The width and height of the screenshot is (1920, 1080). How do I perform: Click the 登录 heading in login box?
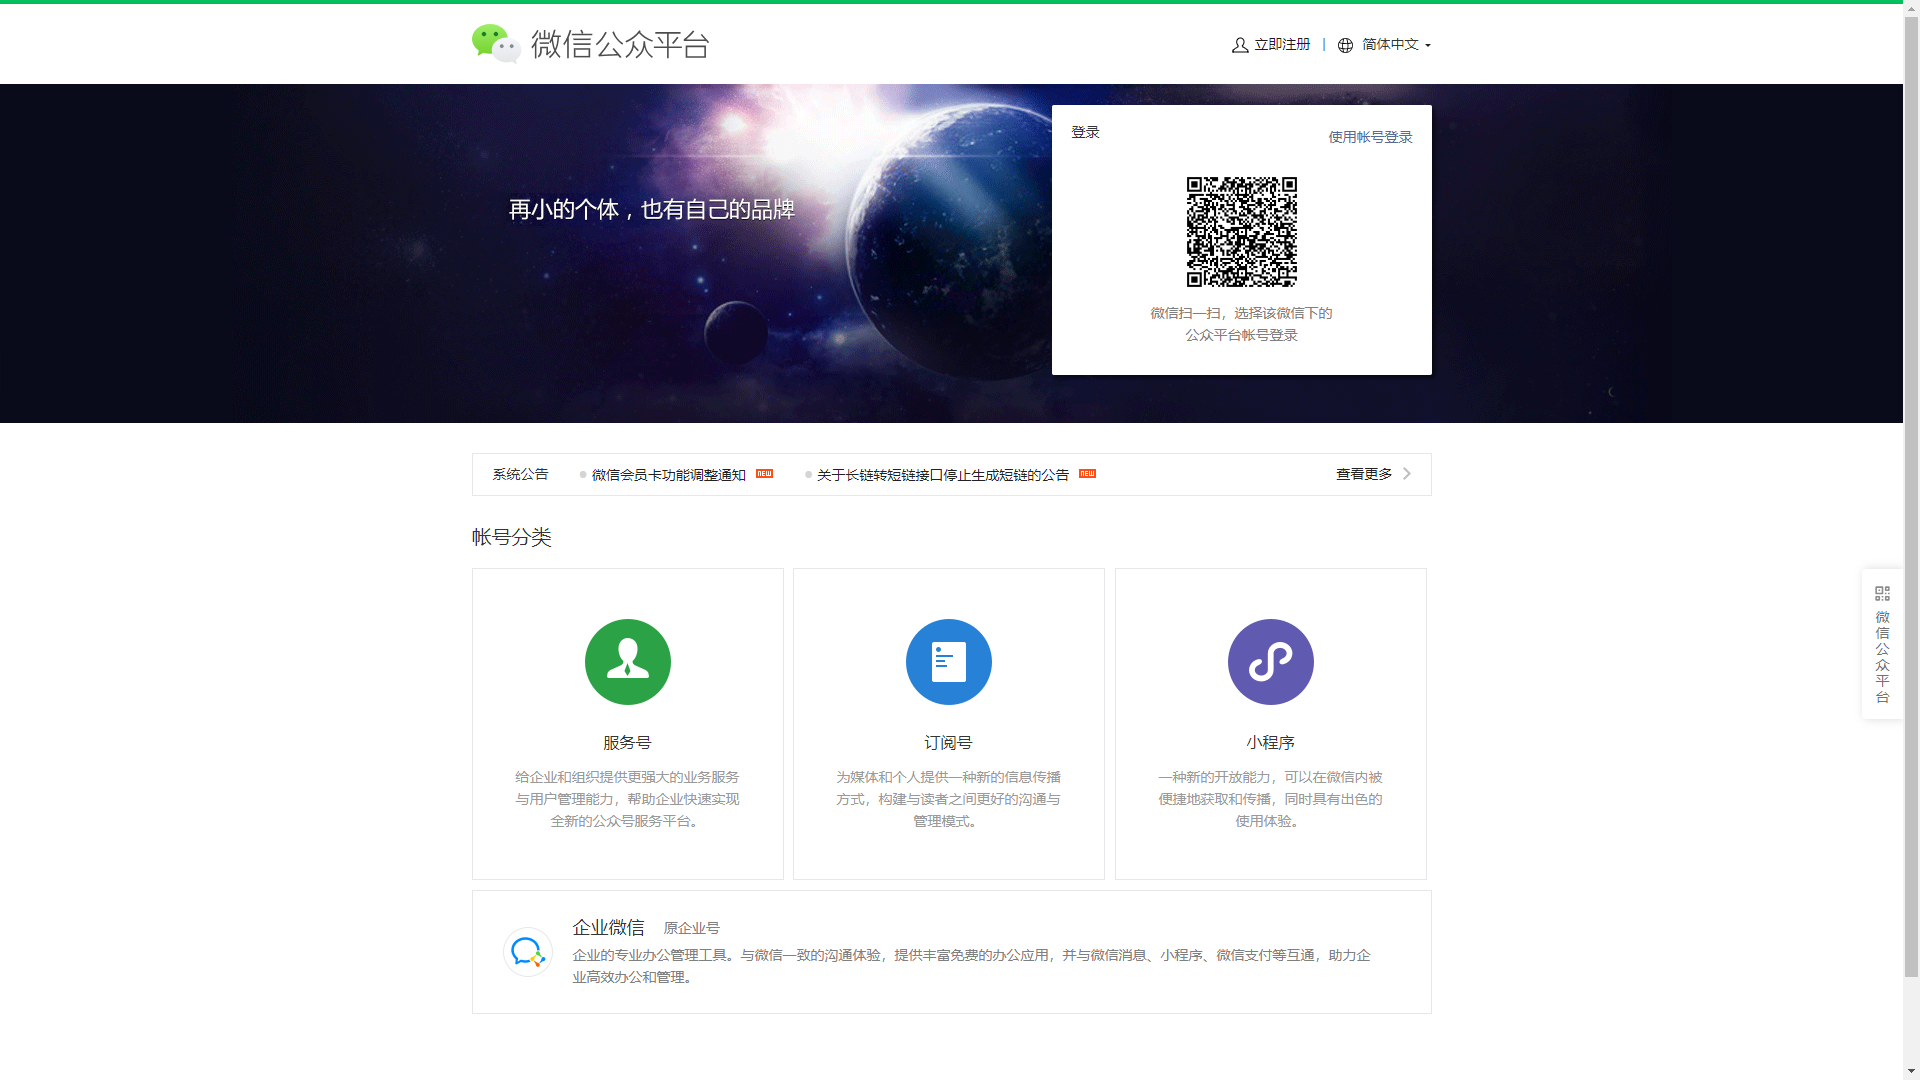pyautogui.click(x=1085, y=132)
